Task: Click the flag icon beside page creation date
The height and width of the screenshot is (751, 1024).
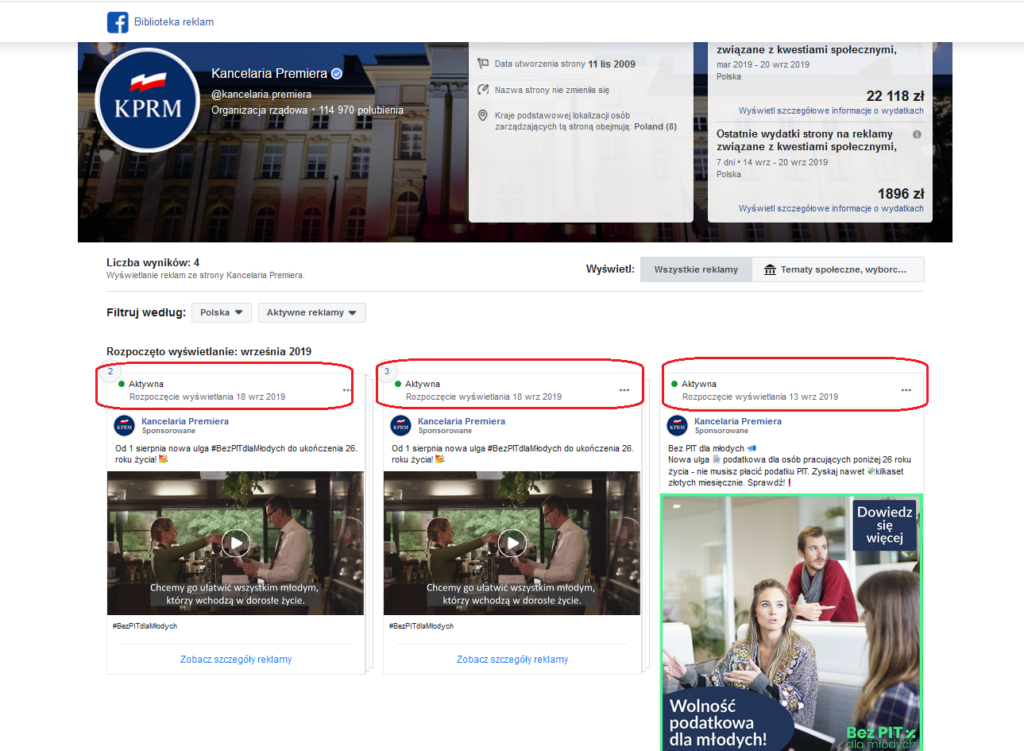Action: tap(483, 63)
